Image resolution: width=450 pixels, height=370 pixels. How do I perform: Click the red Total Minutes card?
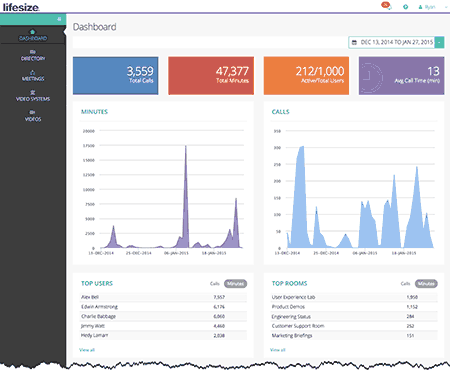coord(211,76)
